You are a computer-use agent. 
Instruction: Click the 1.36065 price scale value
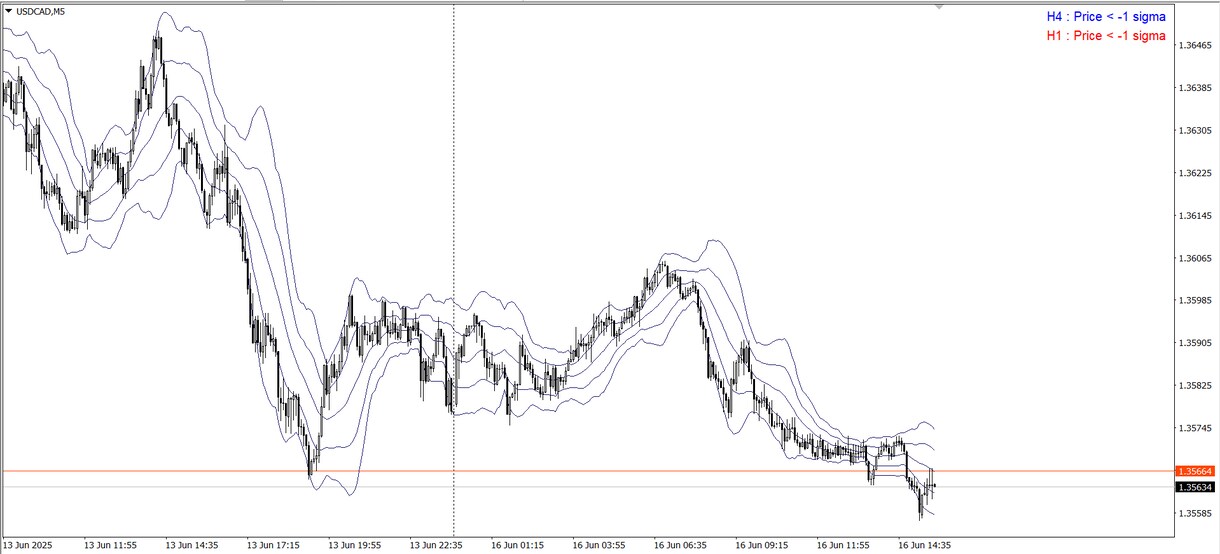tap(1196, 258)
